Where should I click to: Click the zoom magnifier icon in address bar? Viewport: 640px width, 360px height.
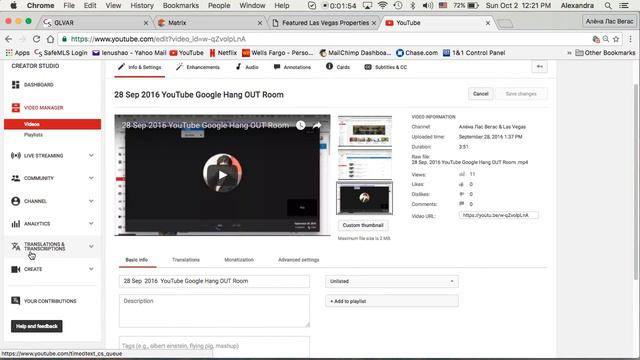[x=606, y=39]
